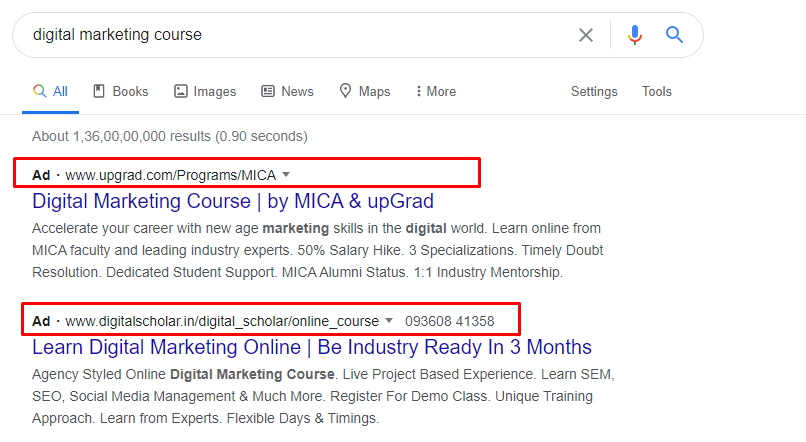
Task: Click the www.digitalscholar.in online_course URL
Action: point(222,321)
